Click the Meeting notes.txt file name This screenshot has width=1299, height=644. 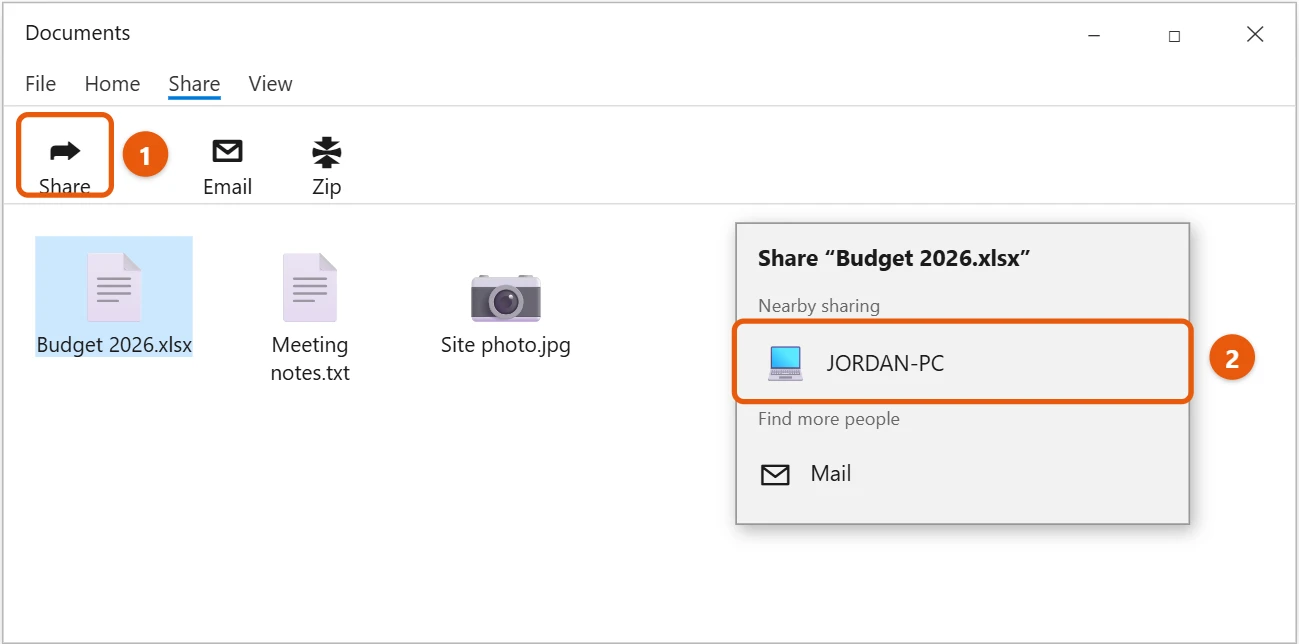click(310, 359)
